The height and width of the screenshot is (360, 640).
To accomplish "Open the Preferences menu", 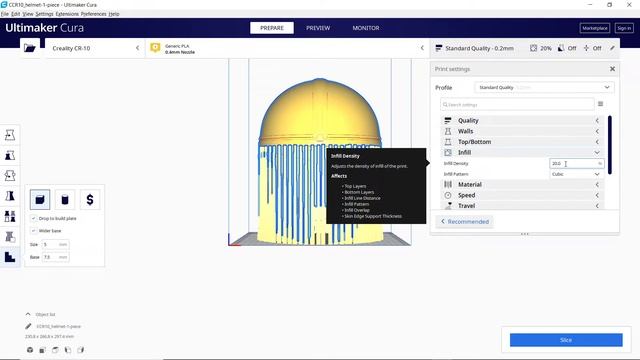I will point(93,14).
